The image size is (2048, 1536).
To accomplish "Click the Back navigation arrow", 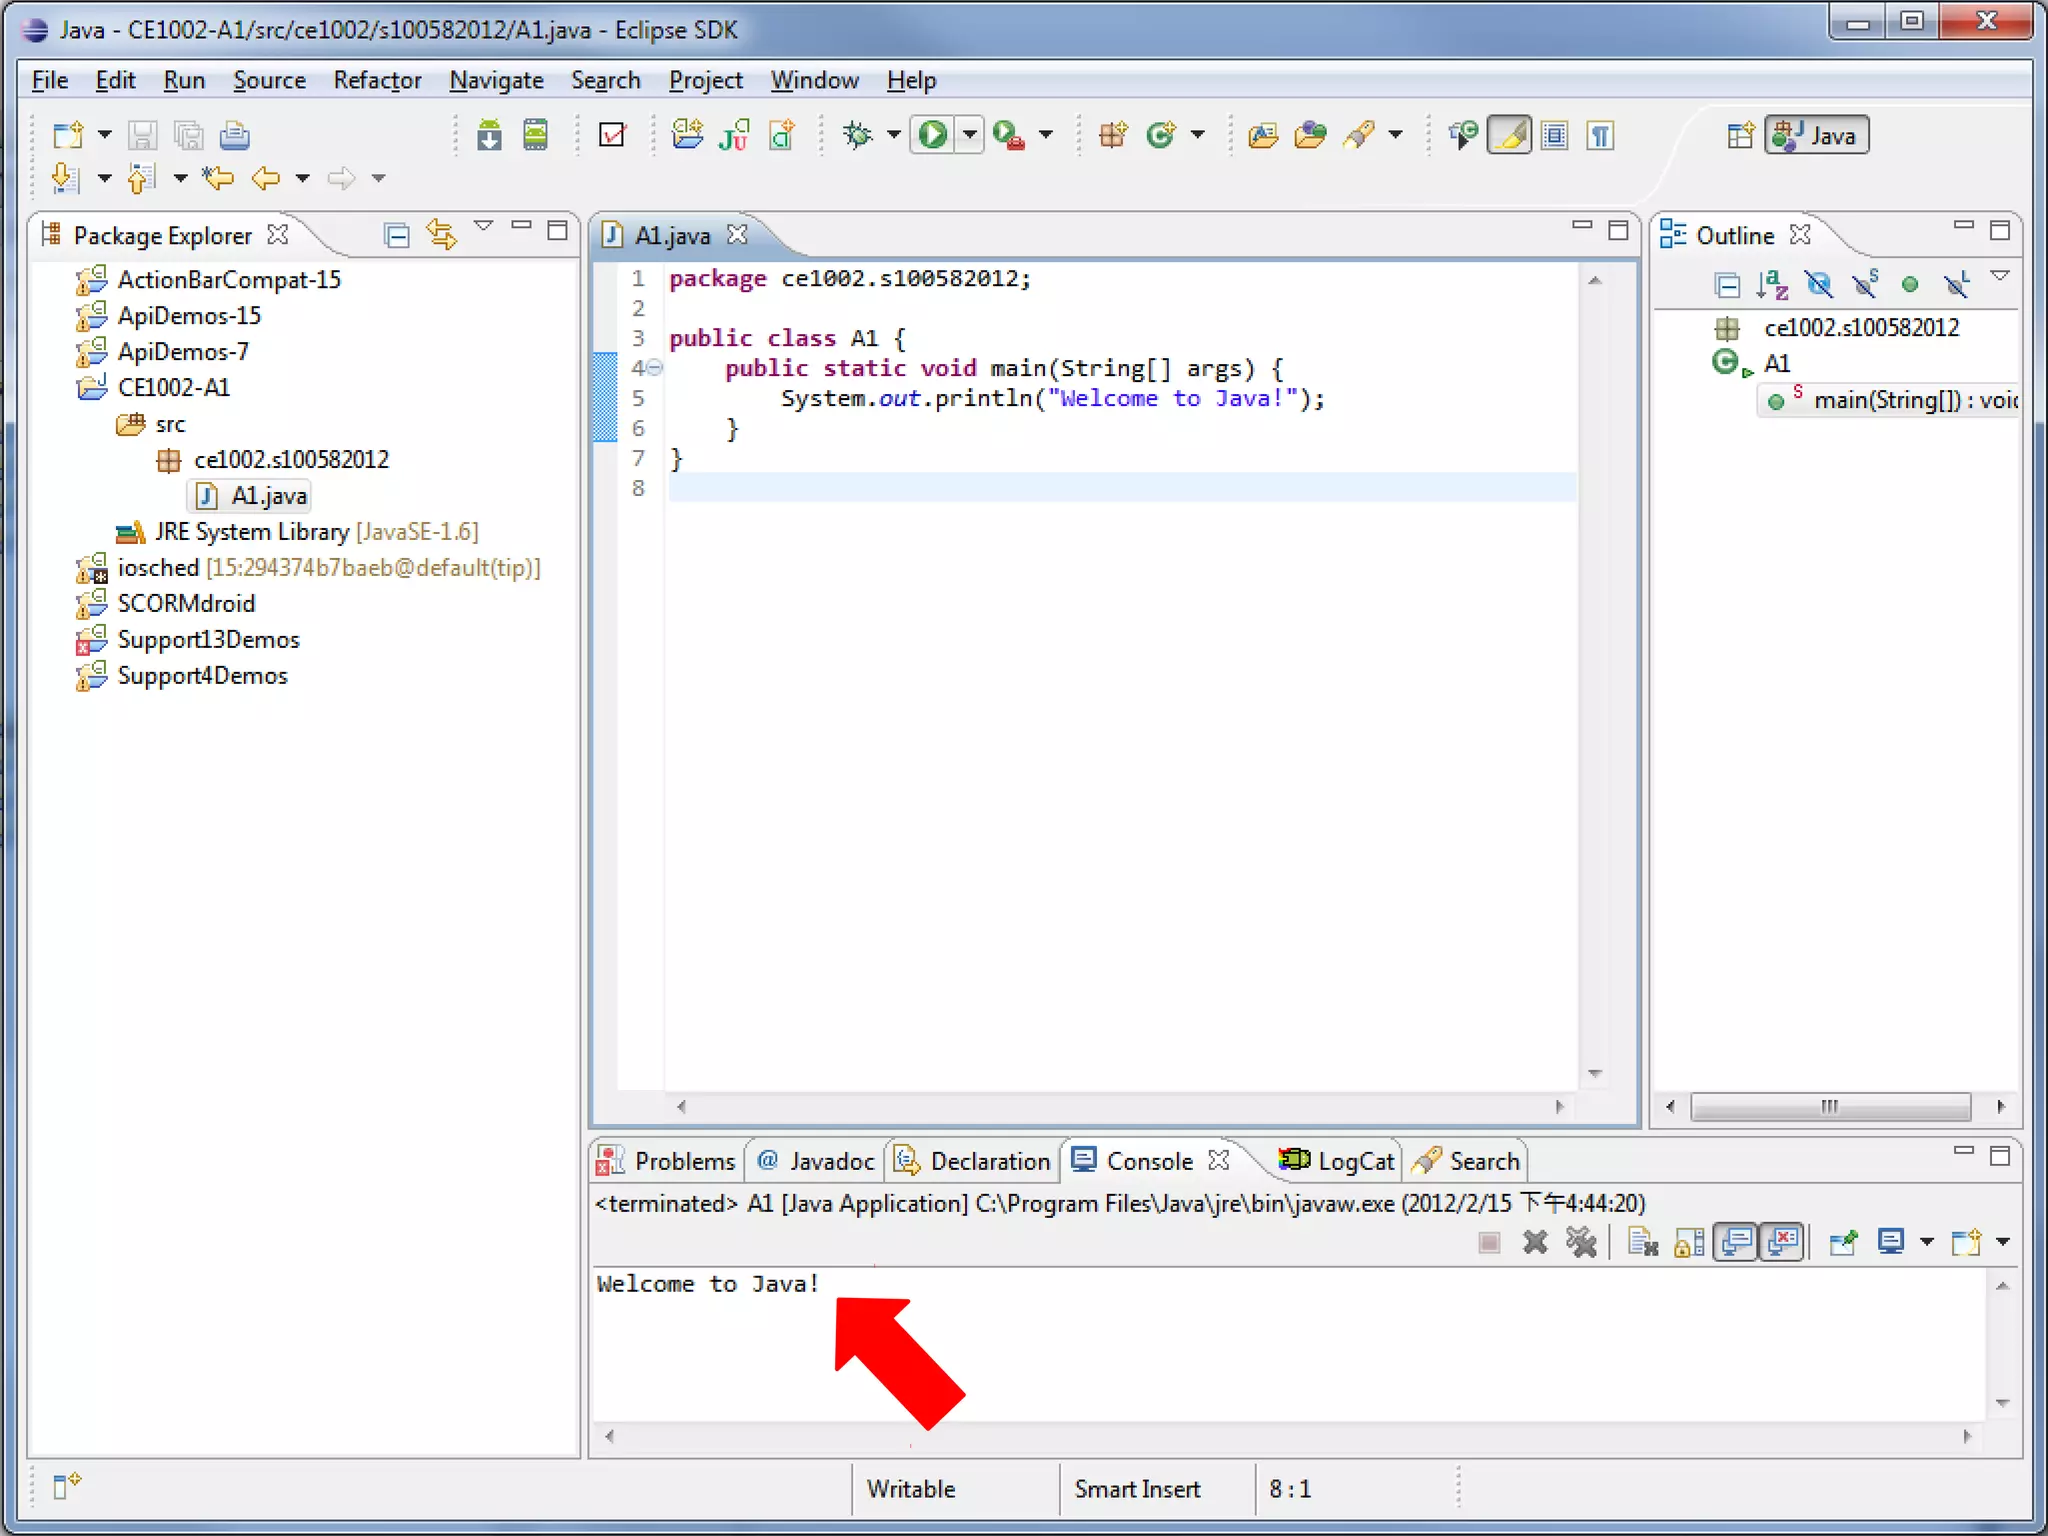I will pyautogui.click(x=266, y=178).
